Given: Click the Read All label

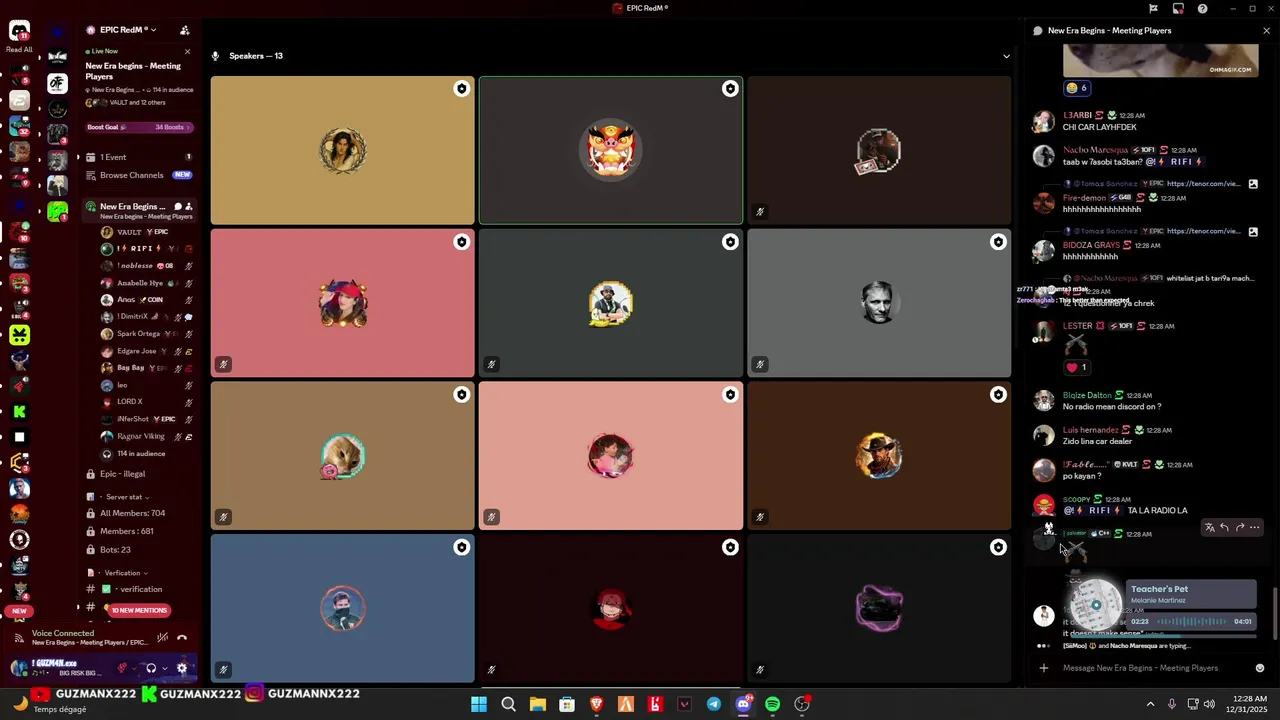Looking at the screenshot, I should pyautogui.click(x=19, y=49).
